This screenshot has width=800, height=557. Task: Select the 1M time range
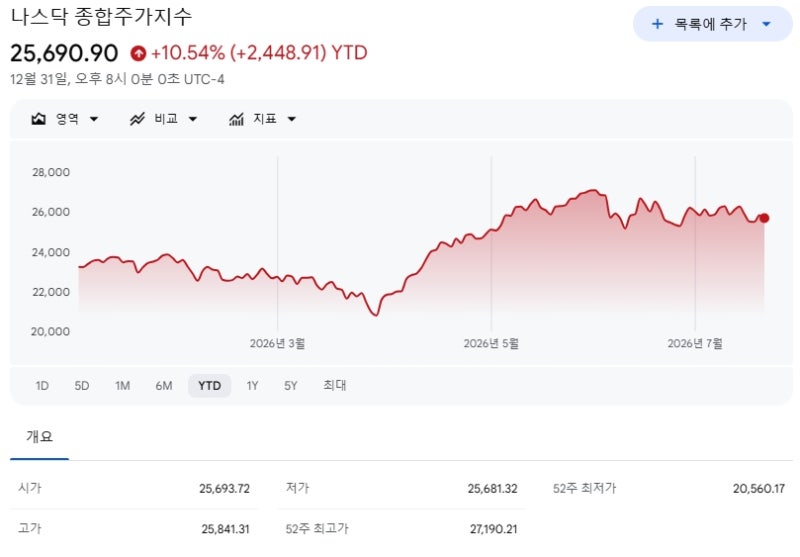(x=122, y=386)
